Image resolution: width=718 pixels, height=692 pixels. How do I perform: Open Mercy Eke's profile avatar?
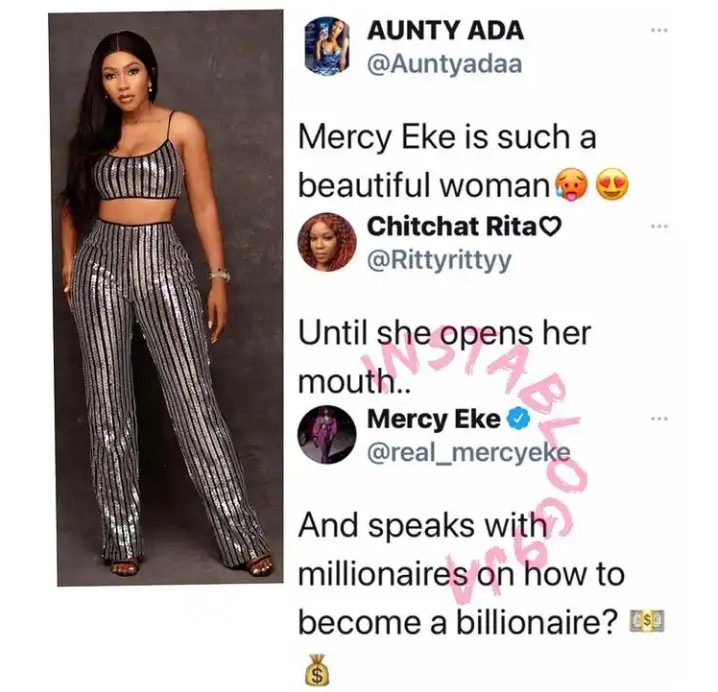(x=327, y=435)
